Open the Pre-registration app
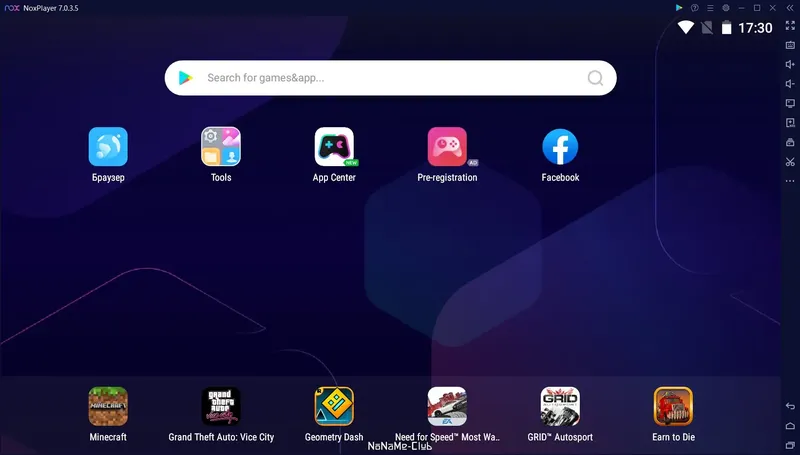 tap(447, 147)
